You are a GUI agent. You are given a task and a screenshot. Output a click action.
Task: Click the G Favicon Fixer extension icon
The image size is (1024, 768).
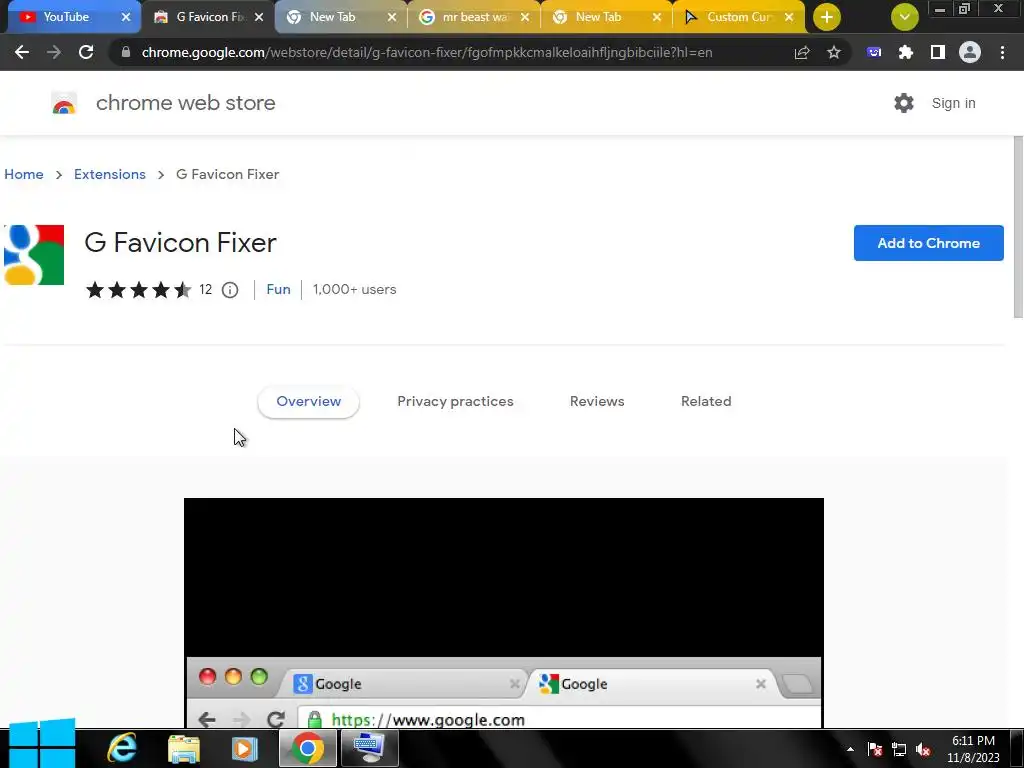point(34,255)
